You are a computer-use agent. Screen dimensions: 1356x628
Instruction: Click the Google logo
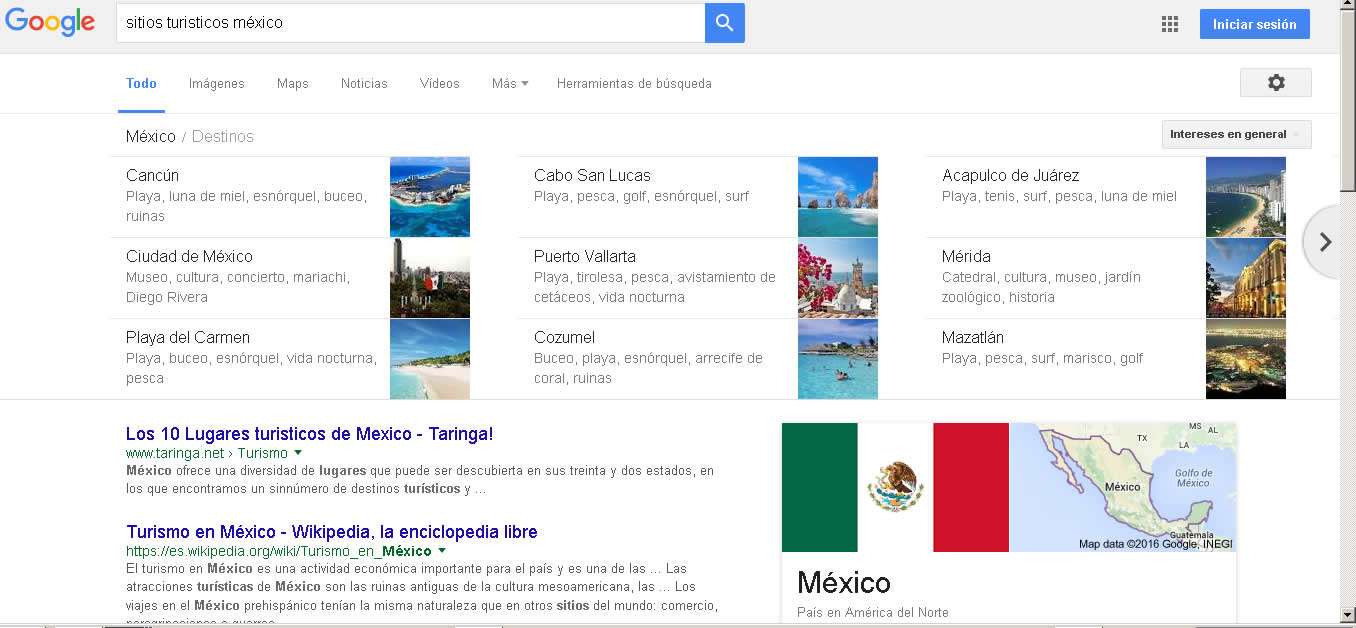pos(50,22)
